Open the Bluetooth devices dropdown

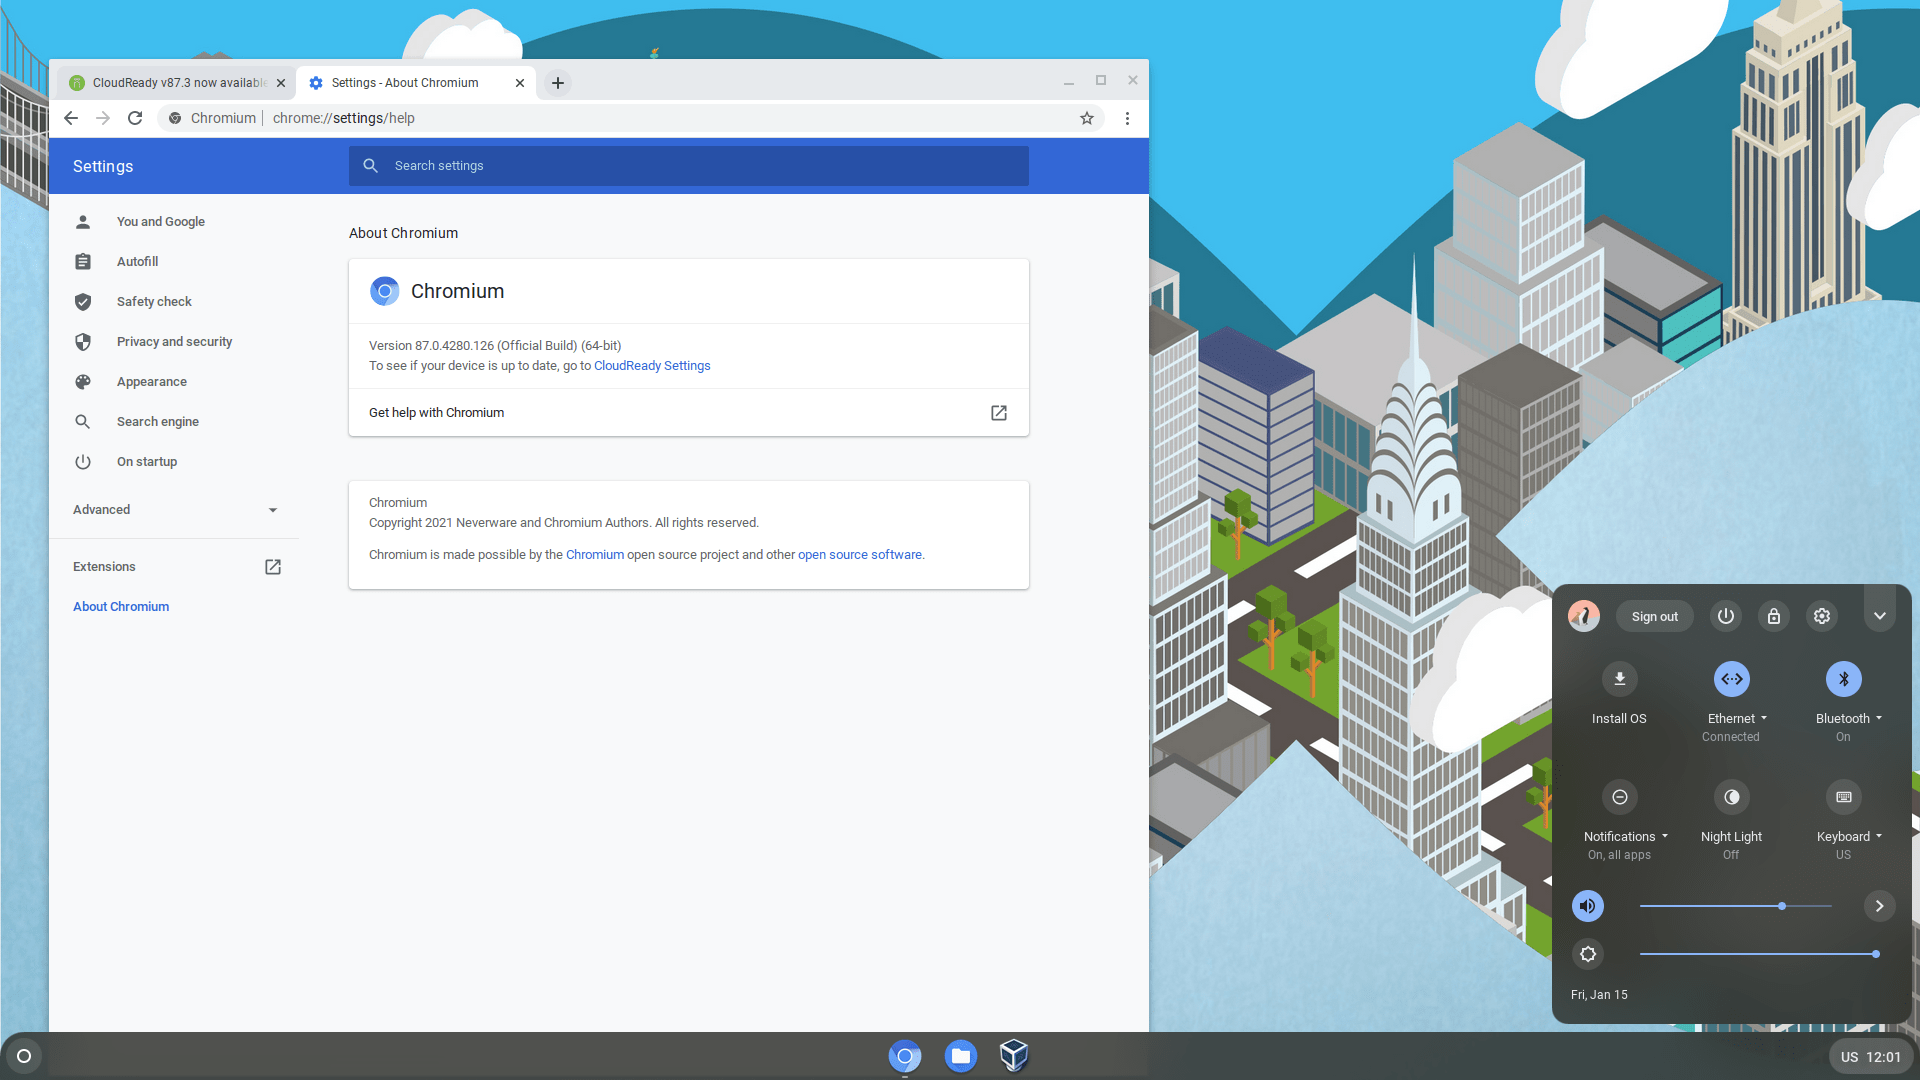[1849, 719]
